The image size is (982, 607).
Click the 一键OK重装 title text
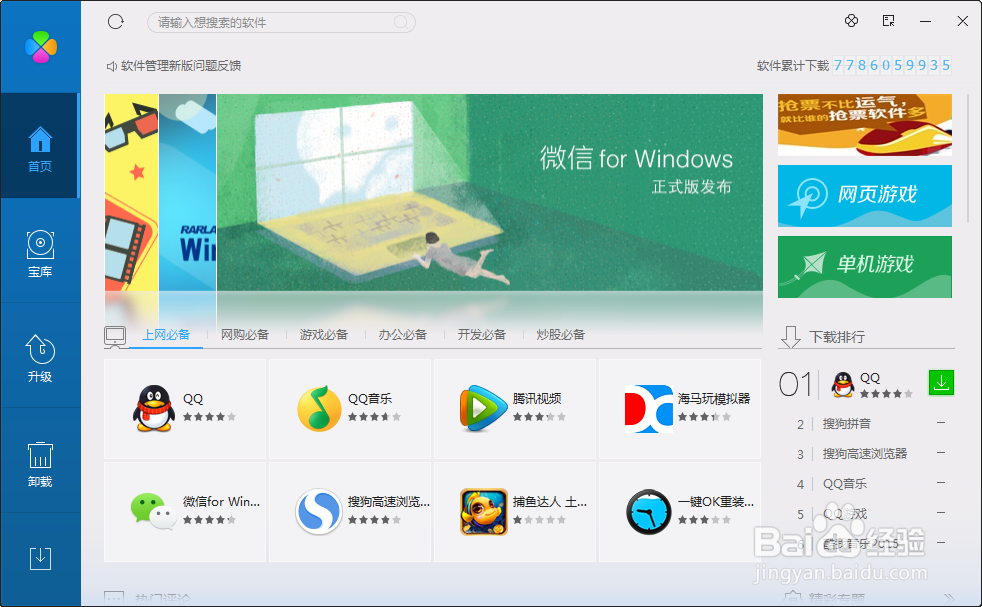[716, 502]
